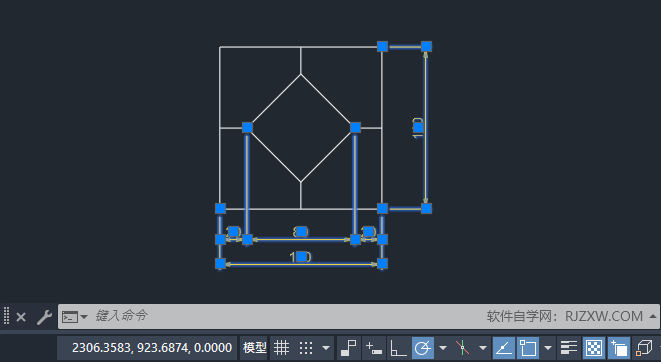Select grip at square's top-right corner
Viewport: 661px width, 362px height.
382,46
